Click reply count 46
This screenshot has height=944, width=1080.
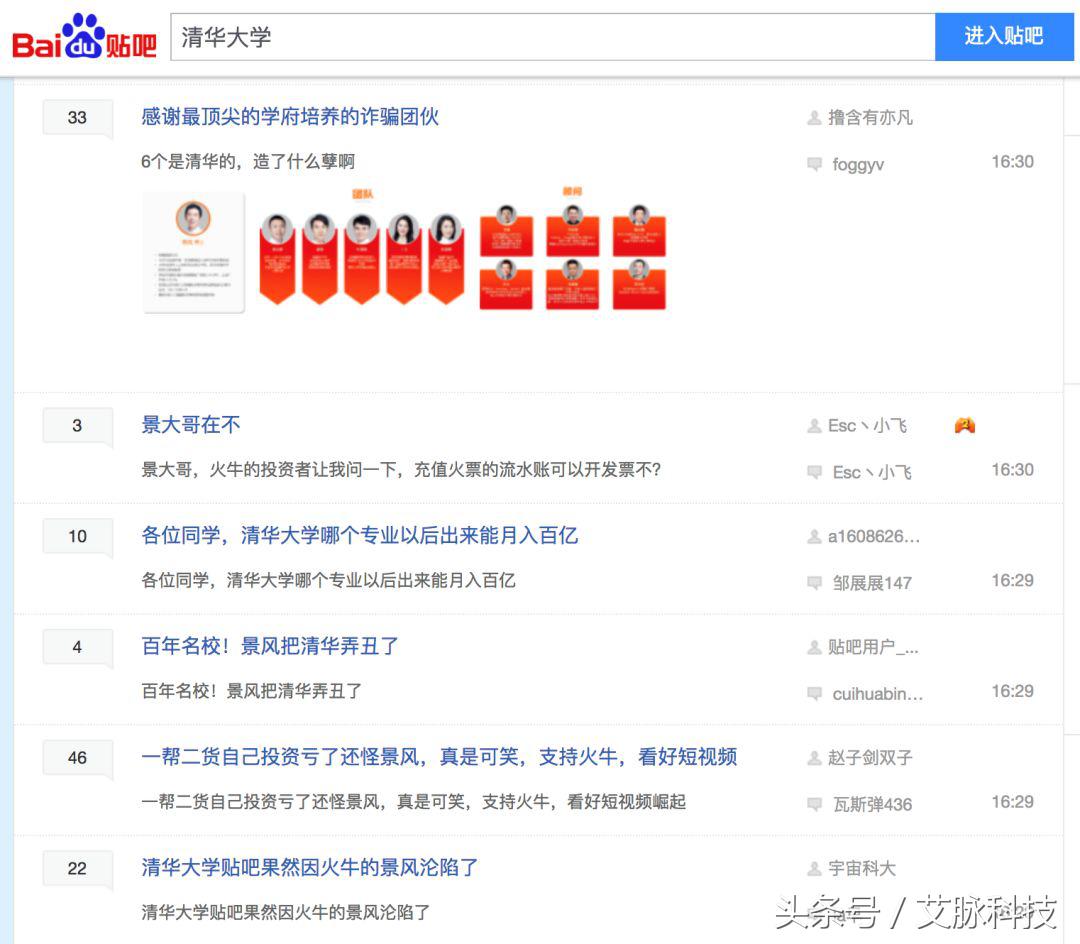coord(77,758)
